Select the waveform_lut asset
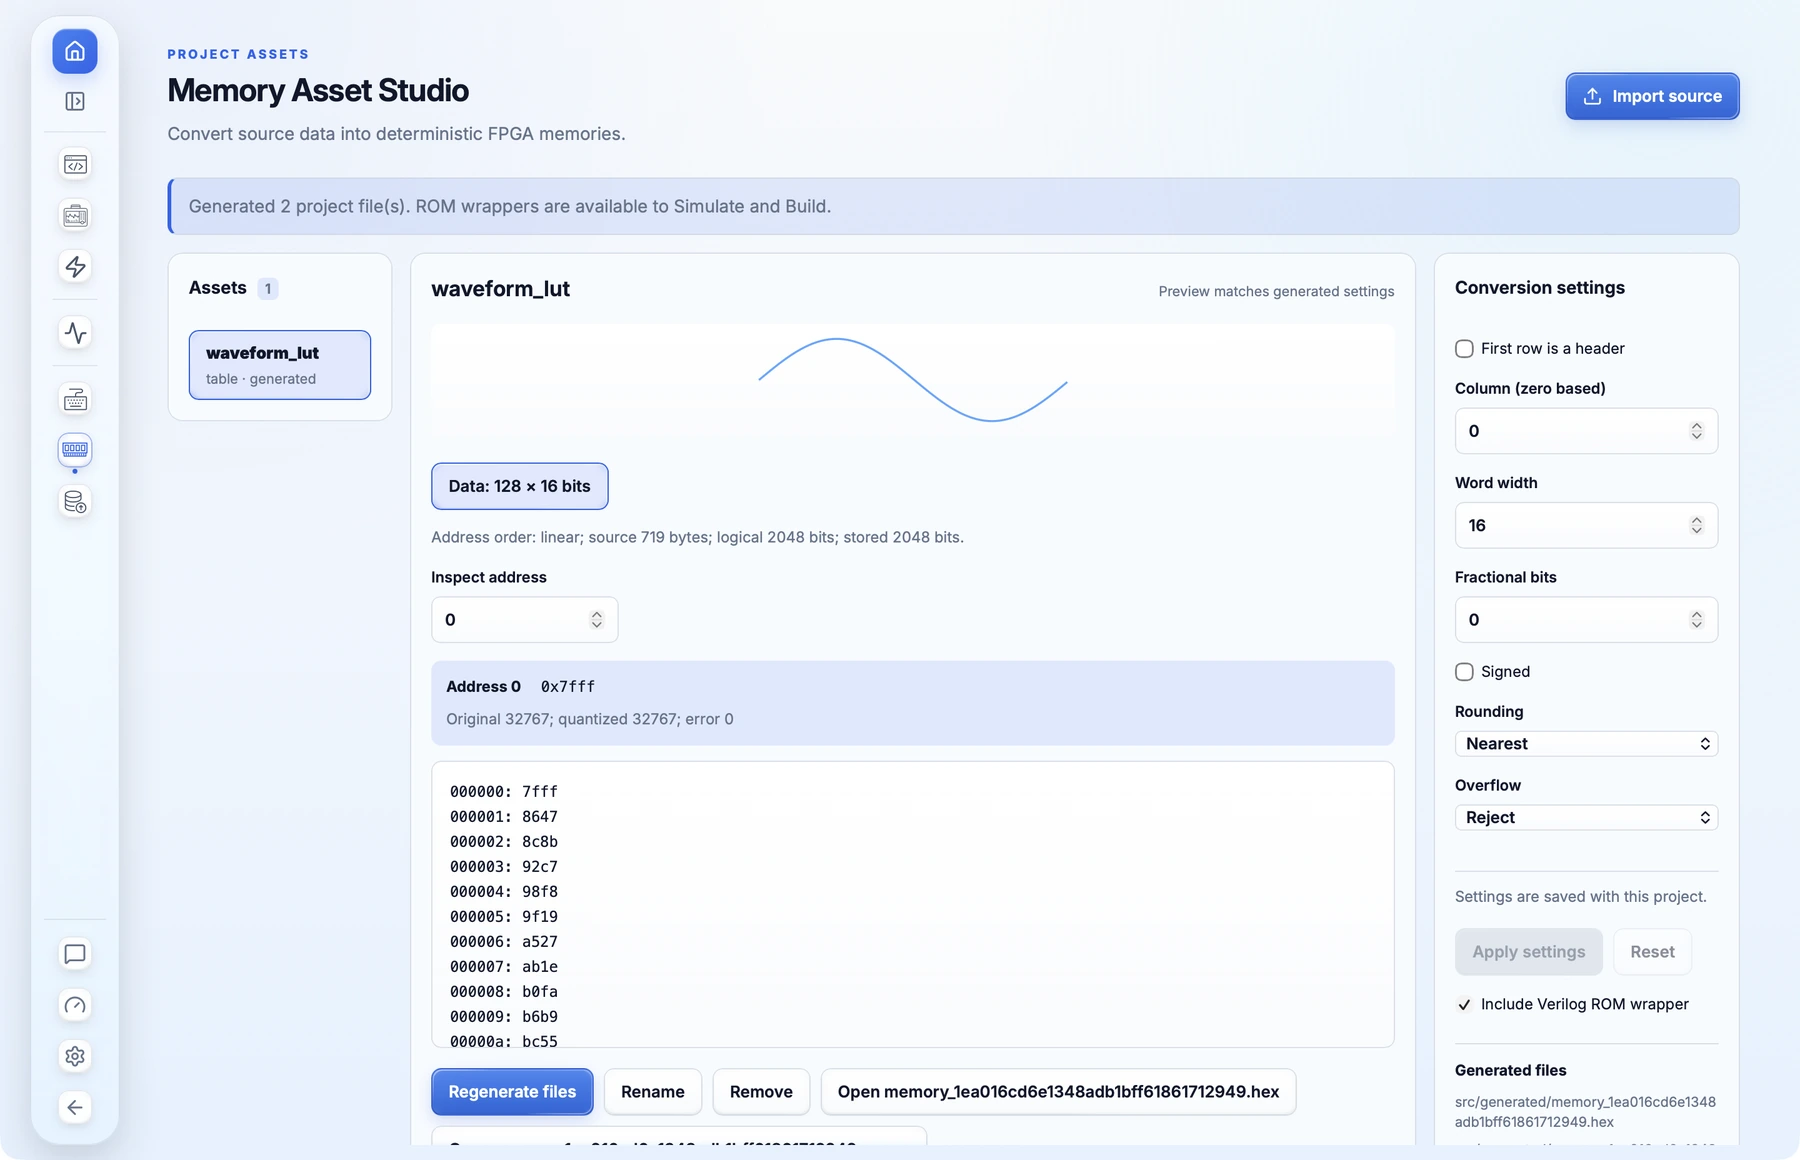1800x1160 pixels. [x=280, y=365]
